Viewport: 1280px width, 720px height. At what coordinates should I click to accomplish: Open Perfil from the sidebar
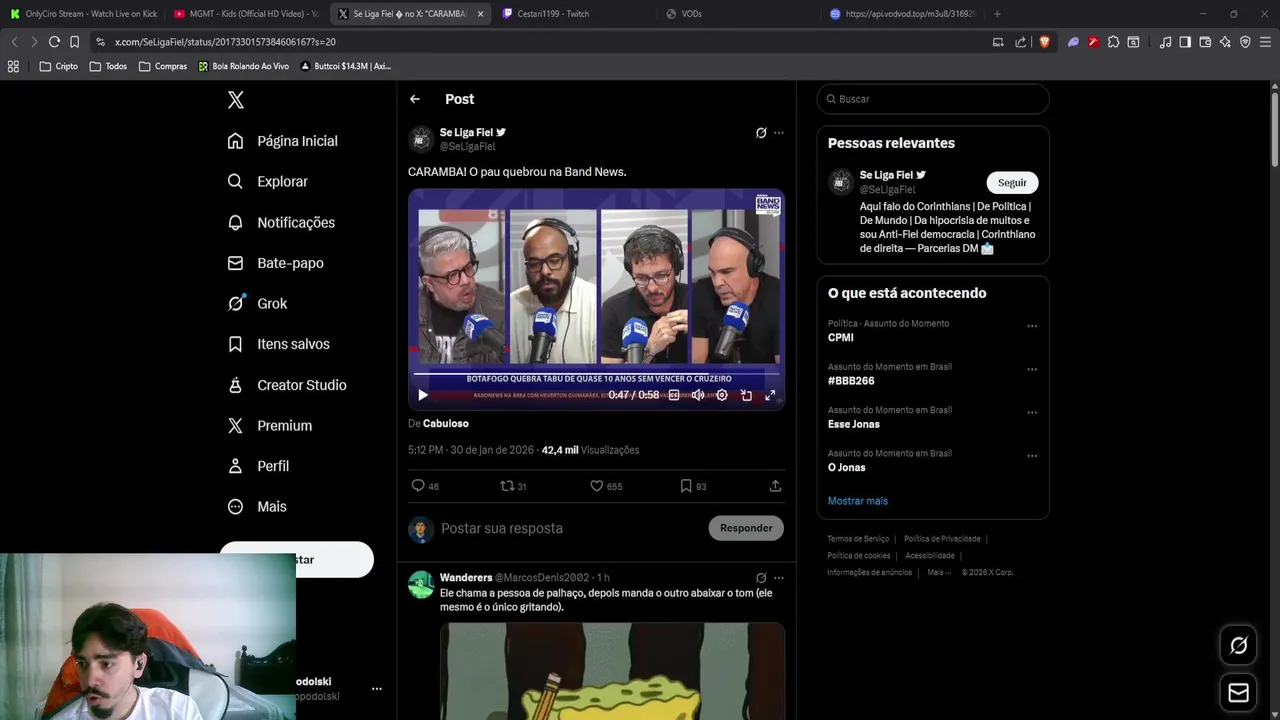258,466
